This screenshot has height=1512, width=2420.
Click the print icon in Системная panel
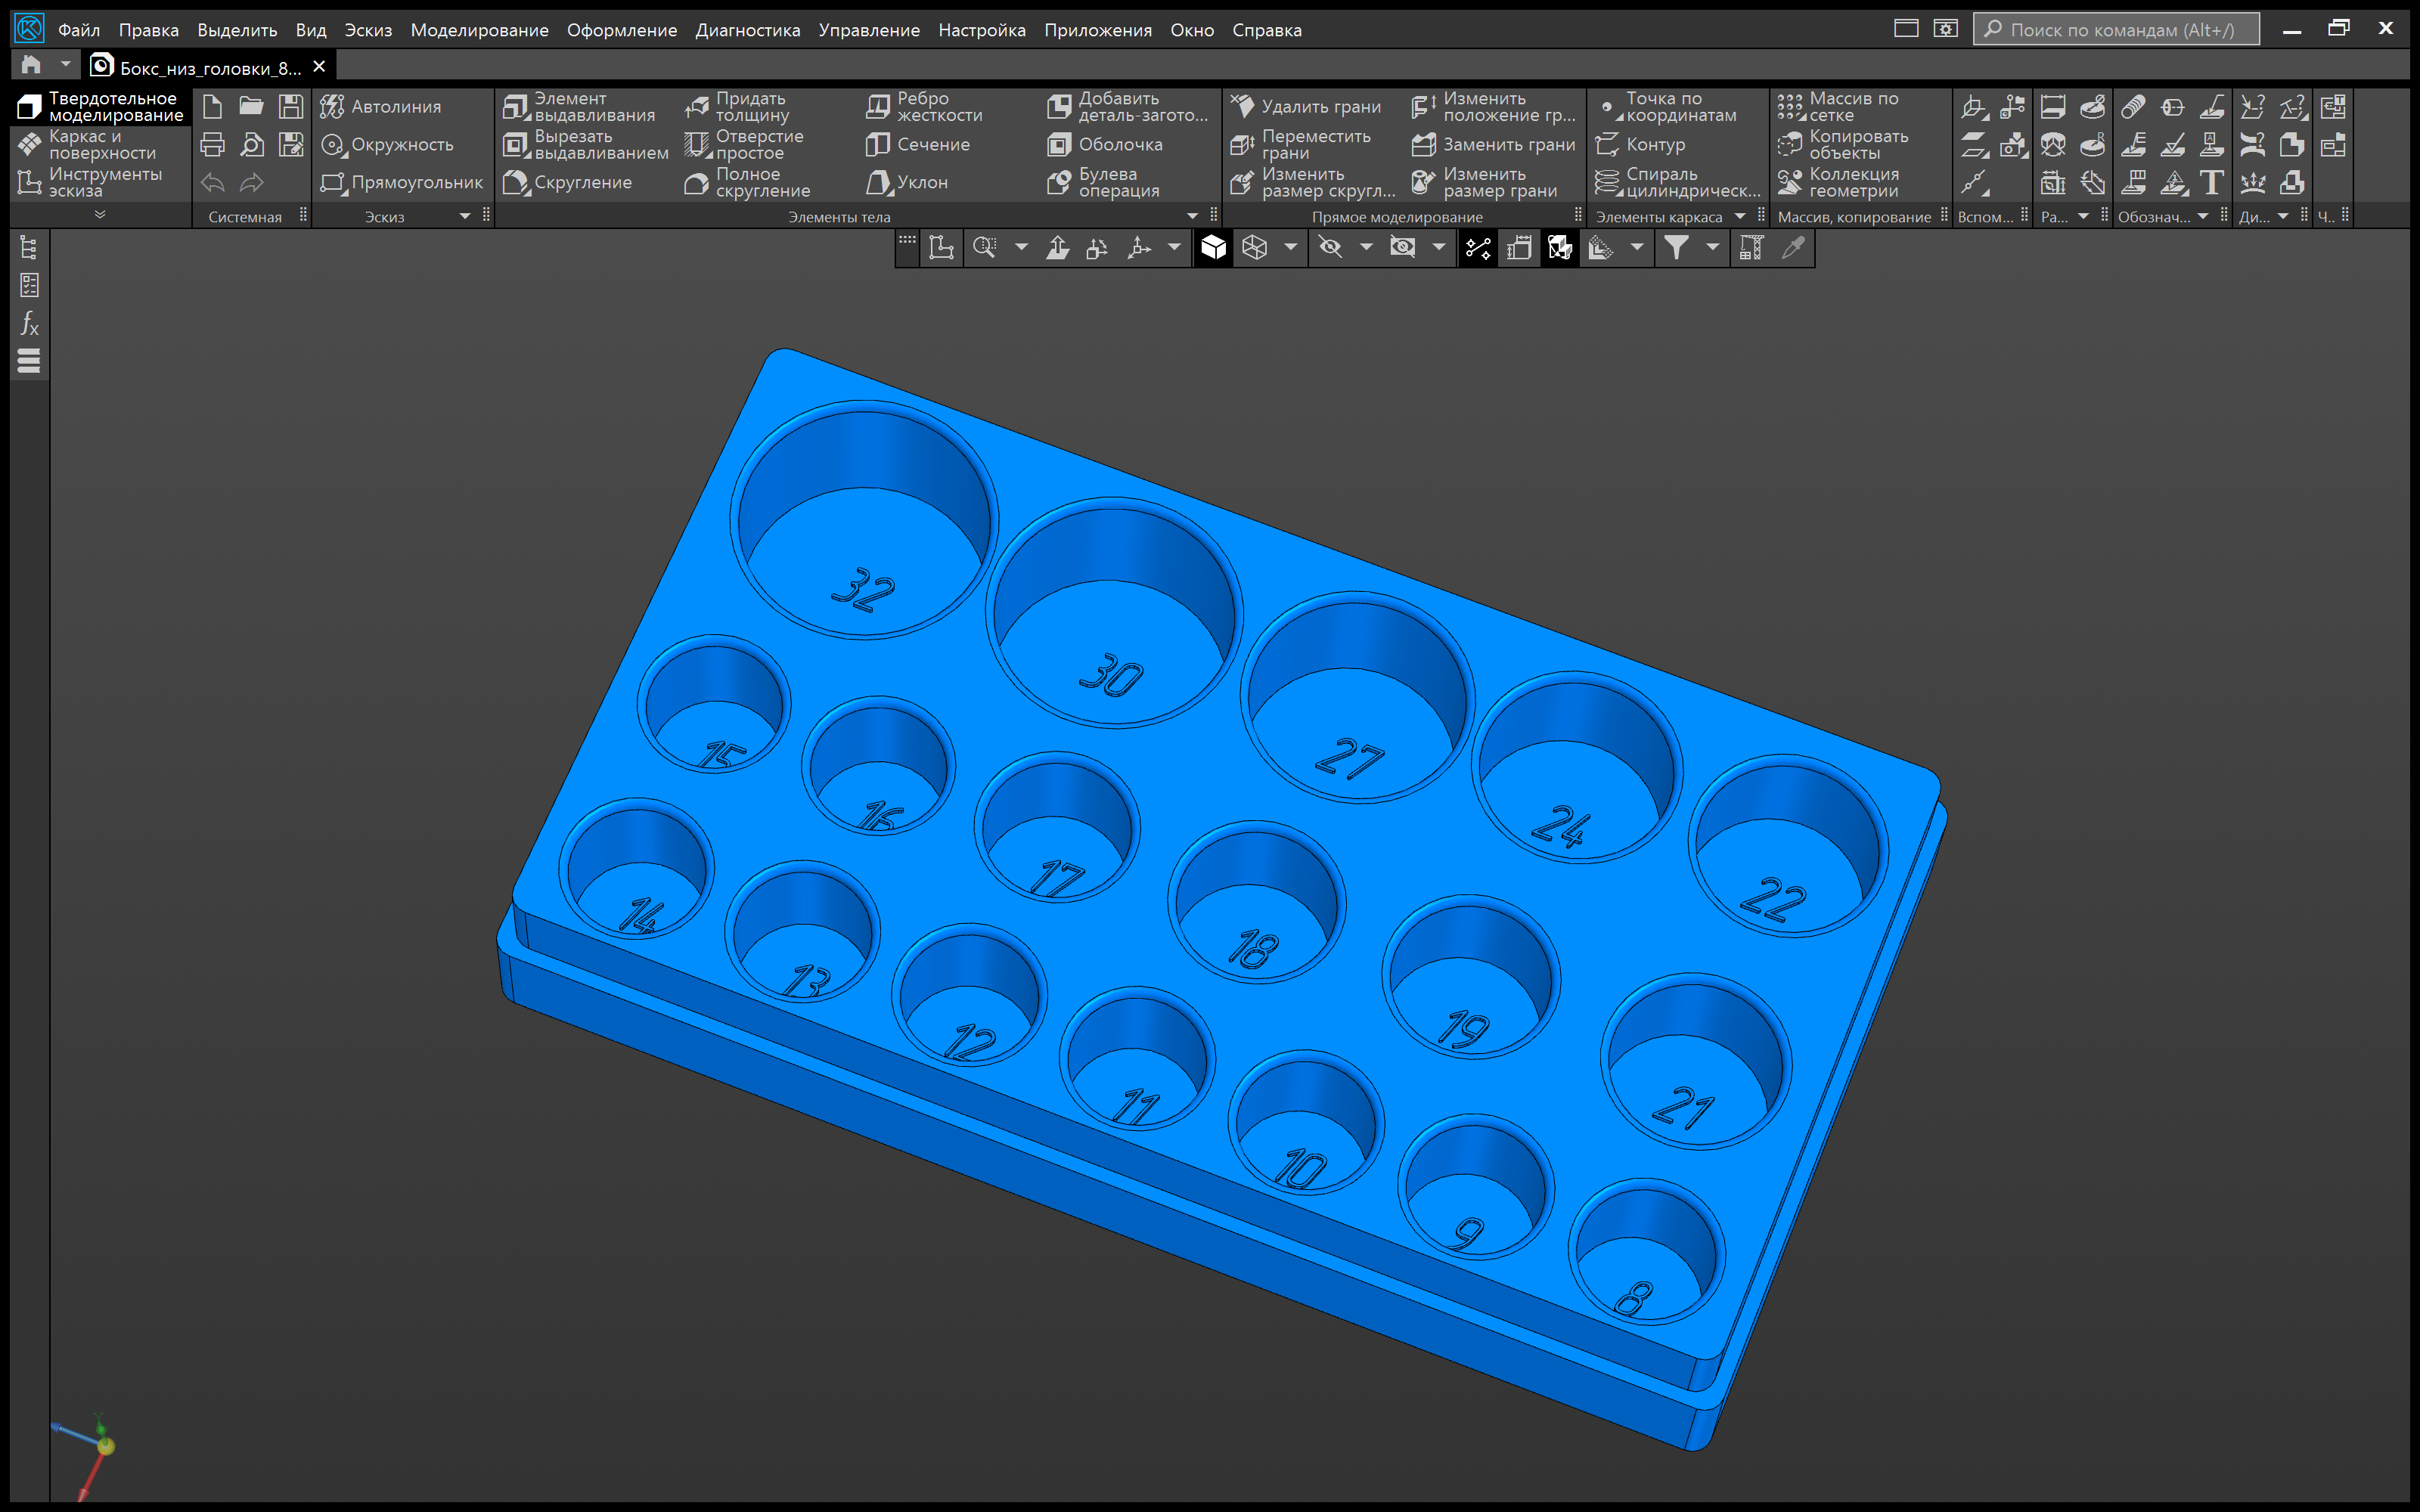tap(212, 144)
